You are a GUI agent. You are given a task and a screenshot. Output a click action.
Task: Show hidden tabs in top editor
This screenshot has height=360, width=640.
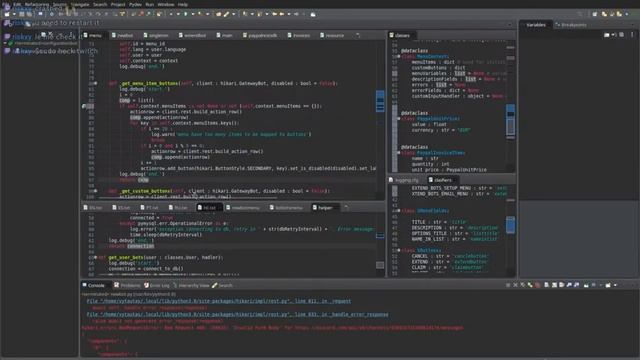point(358,36)
